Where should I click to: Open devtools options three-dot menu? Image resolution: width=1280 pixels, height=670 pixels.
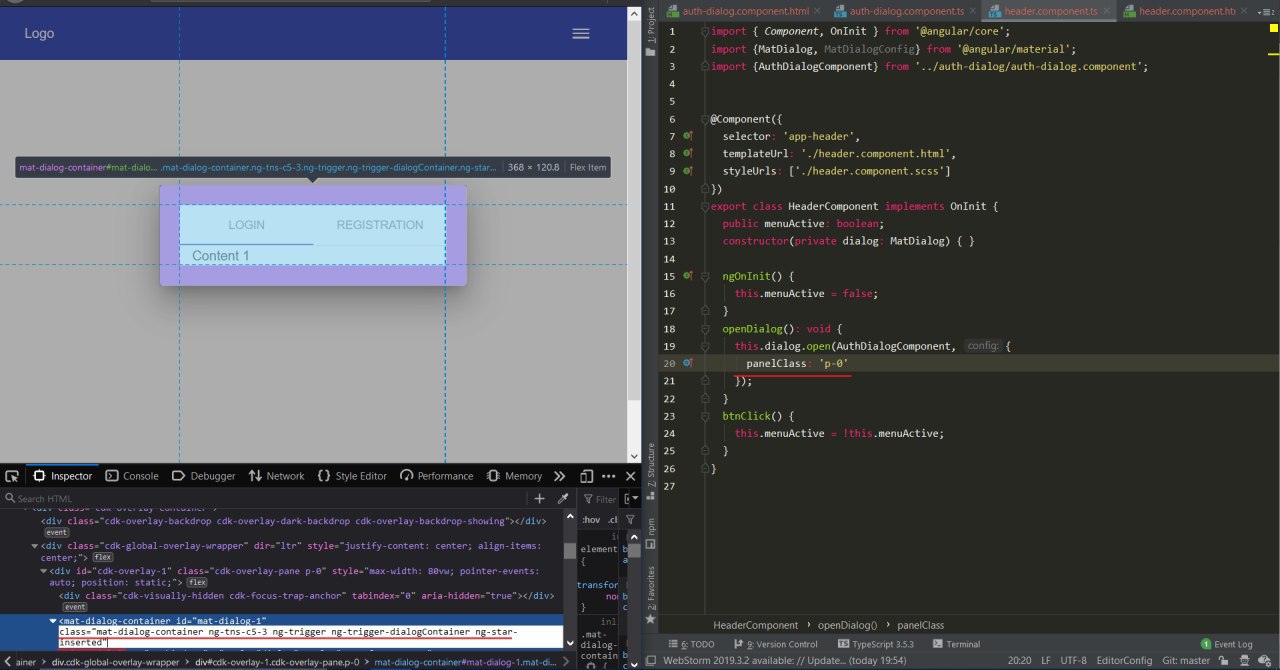pyautogui.click(x=609, y=476)
